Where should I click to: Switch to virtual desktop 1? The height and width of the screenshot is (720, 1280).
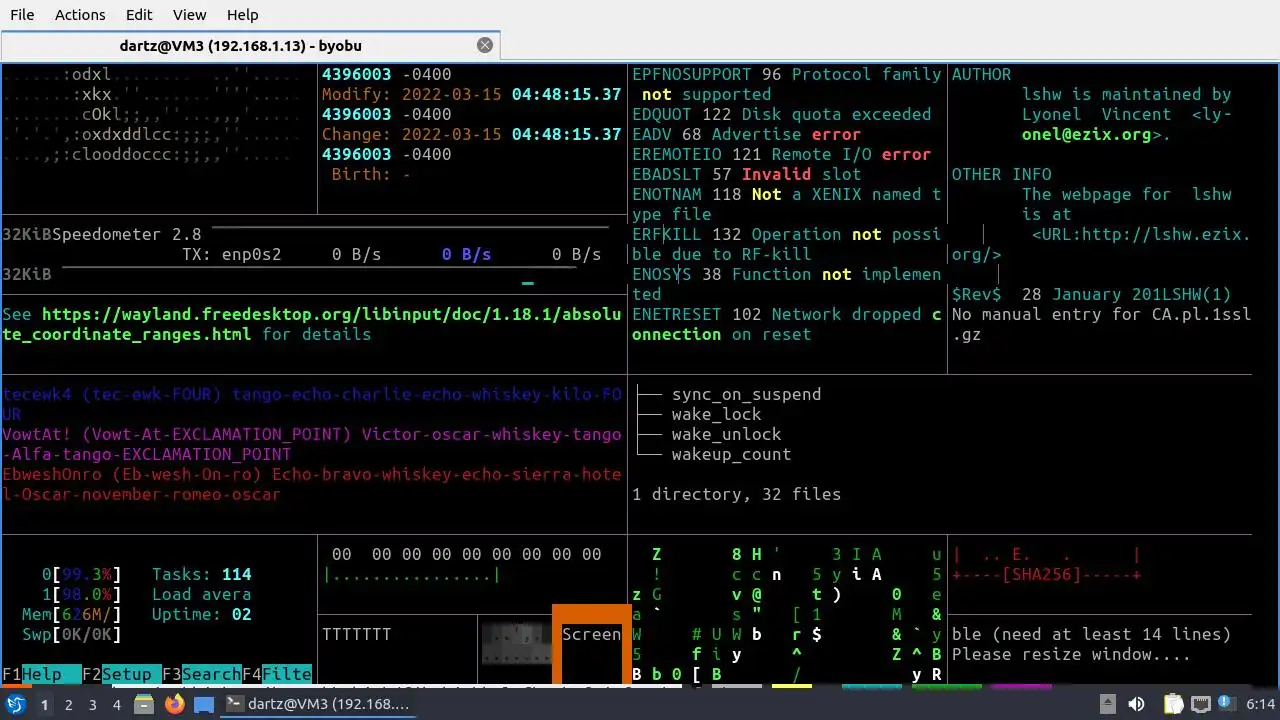point(44,704)
